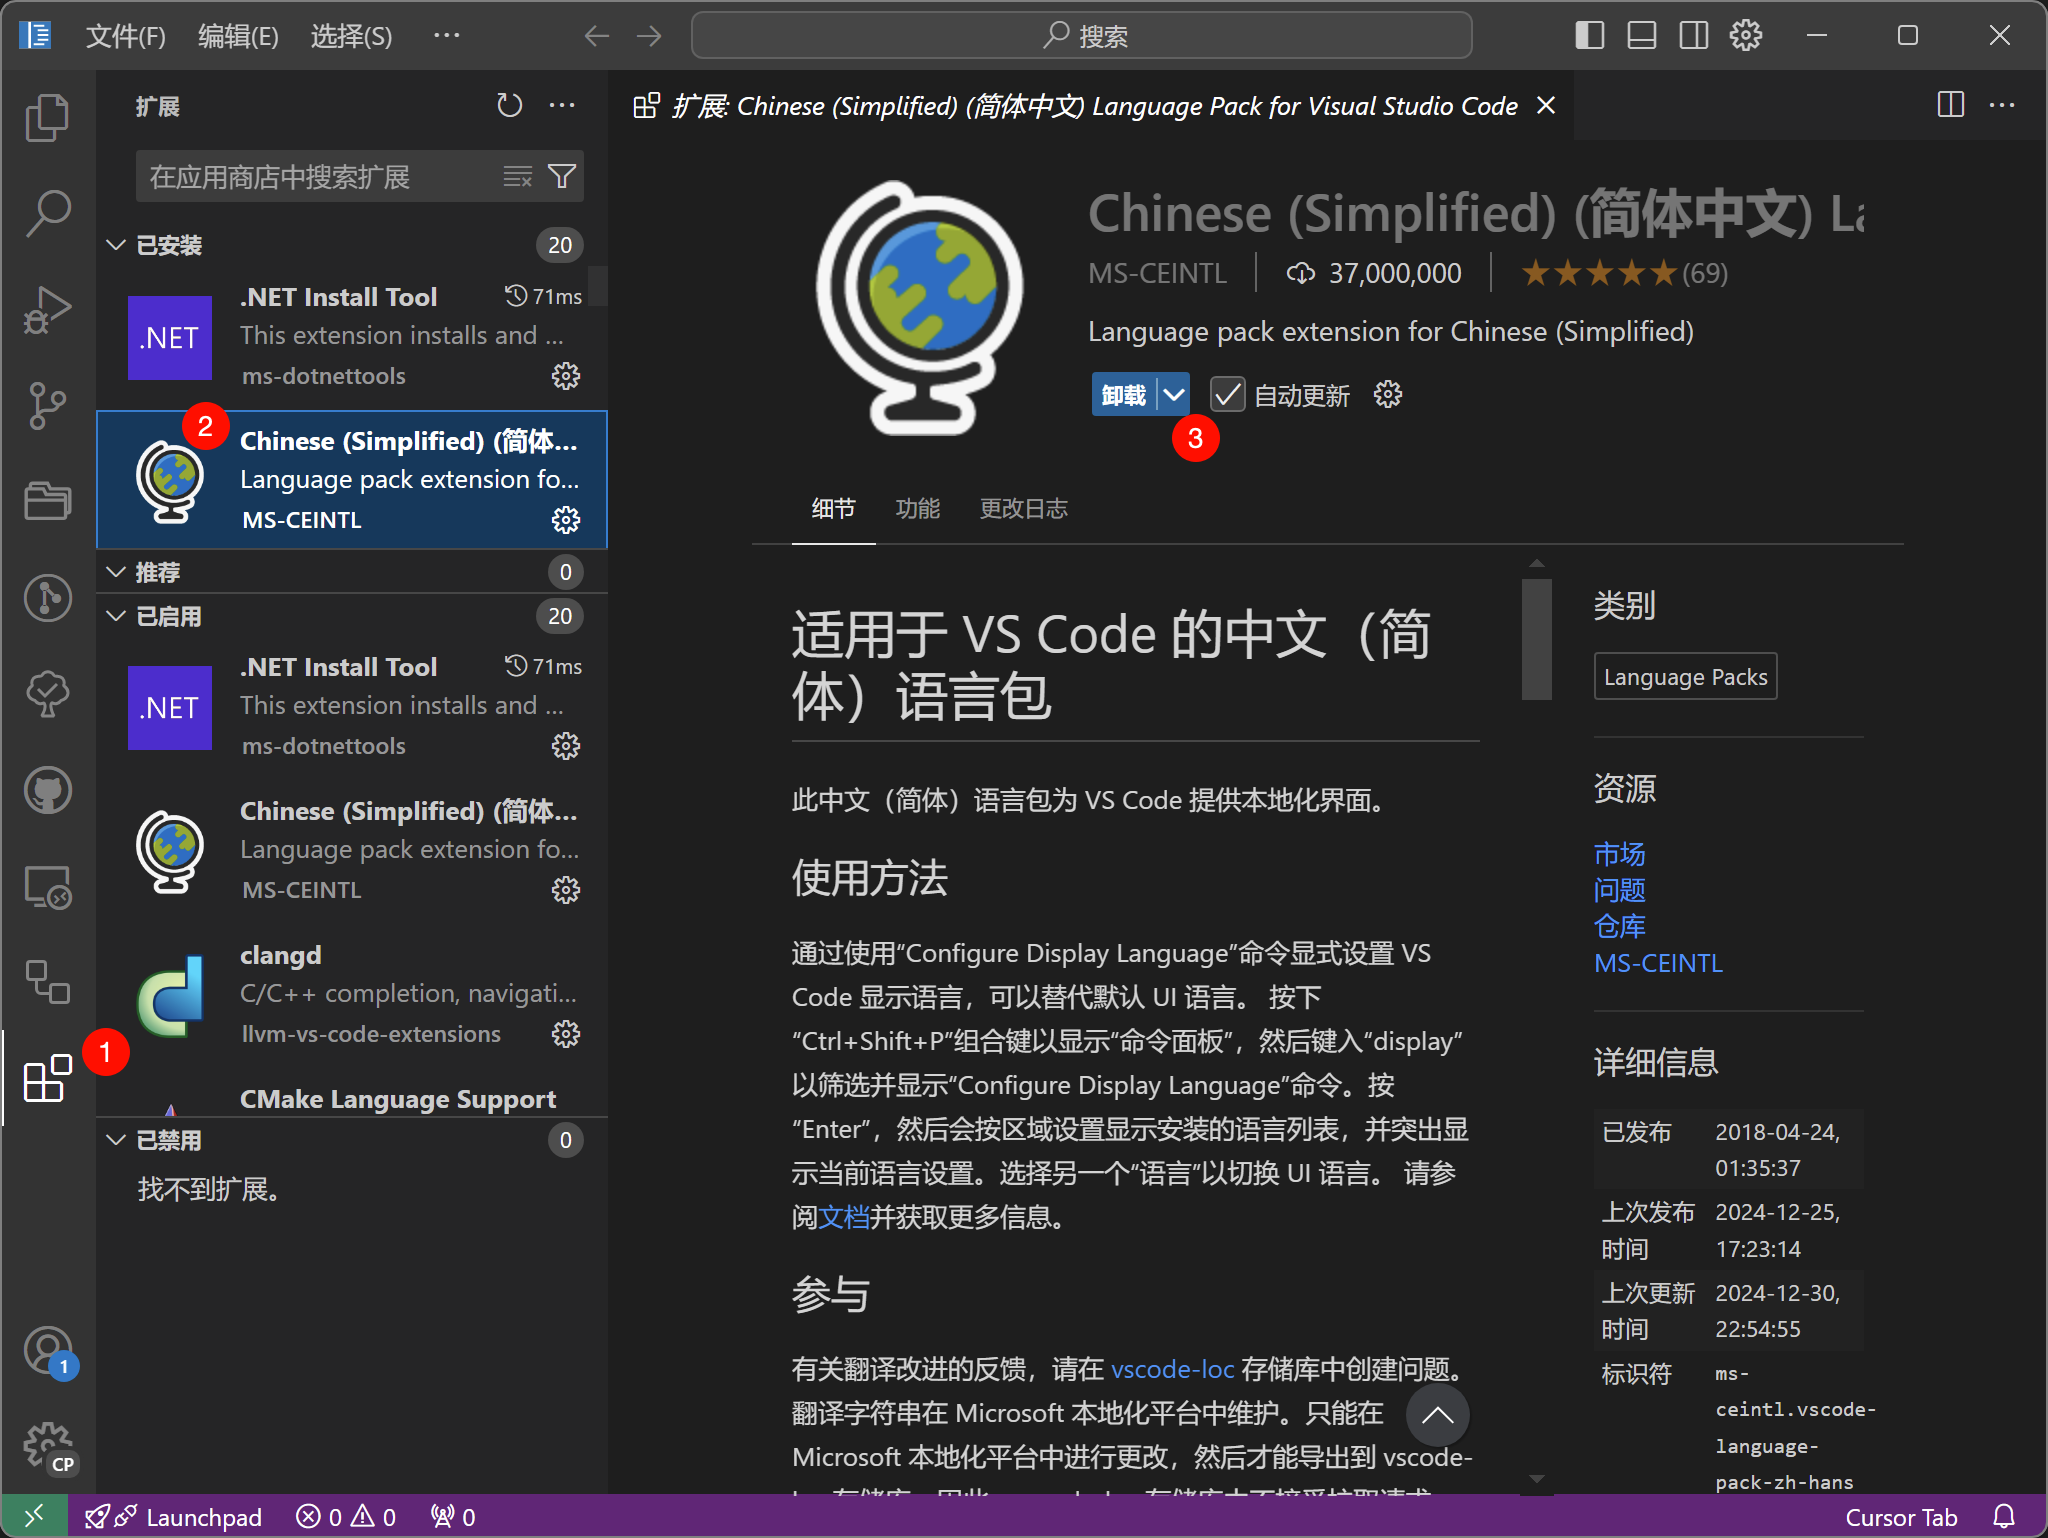The height and width of the screenshot is (1538, 2048).
Task: Open the 仓库 repository link
Action: pyautogui.click(x=1620, y=926)
